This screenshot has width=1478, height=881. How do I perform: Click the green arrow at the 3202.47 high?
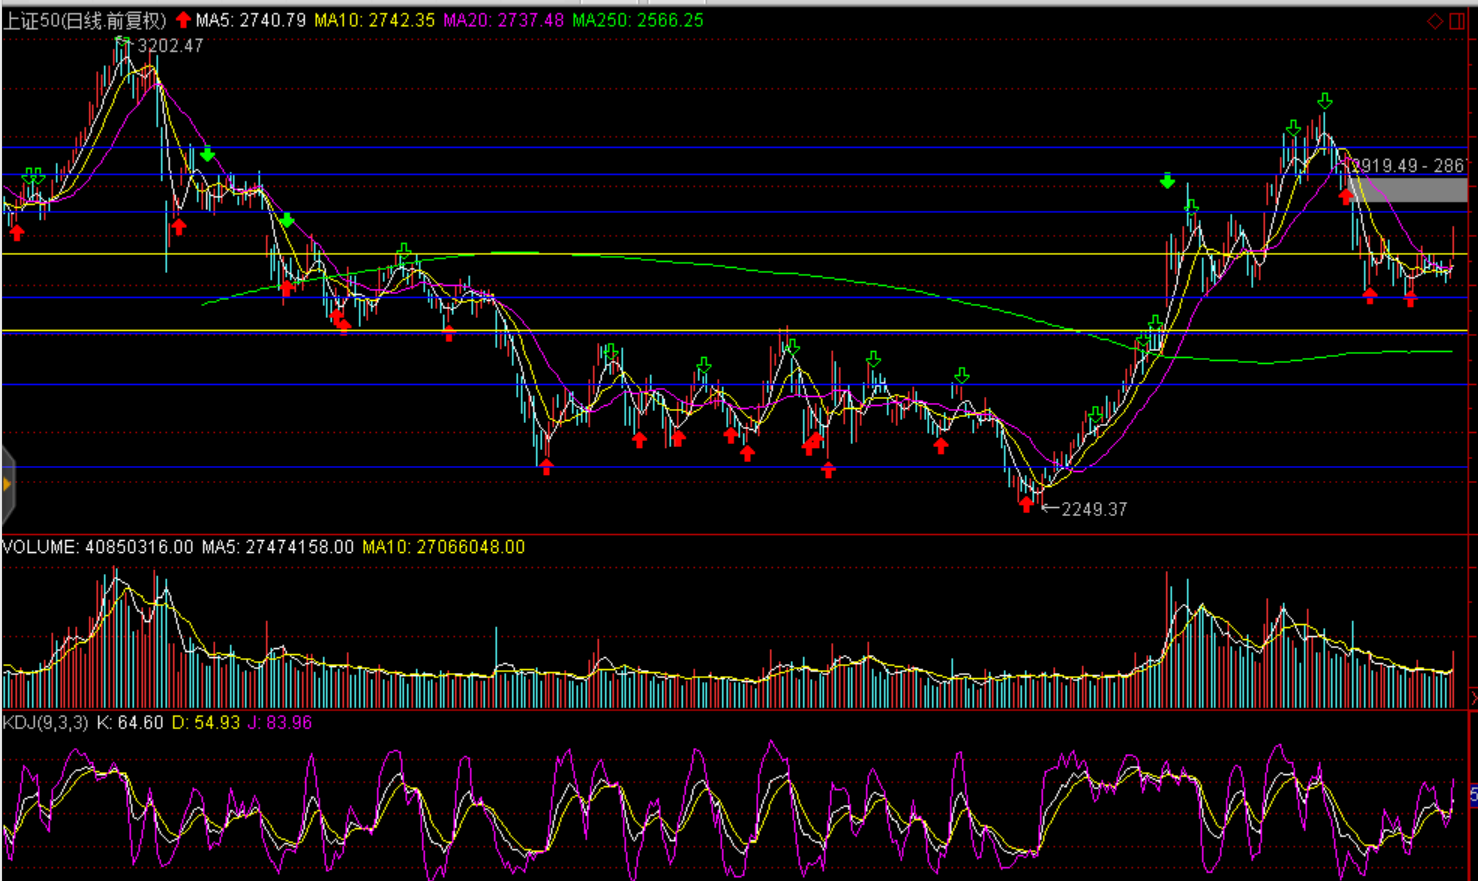[122, 43]
